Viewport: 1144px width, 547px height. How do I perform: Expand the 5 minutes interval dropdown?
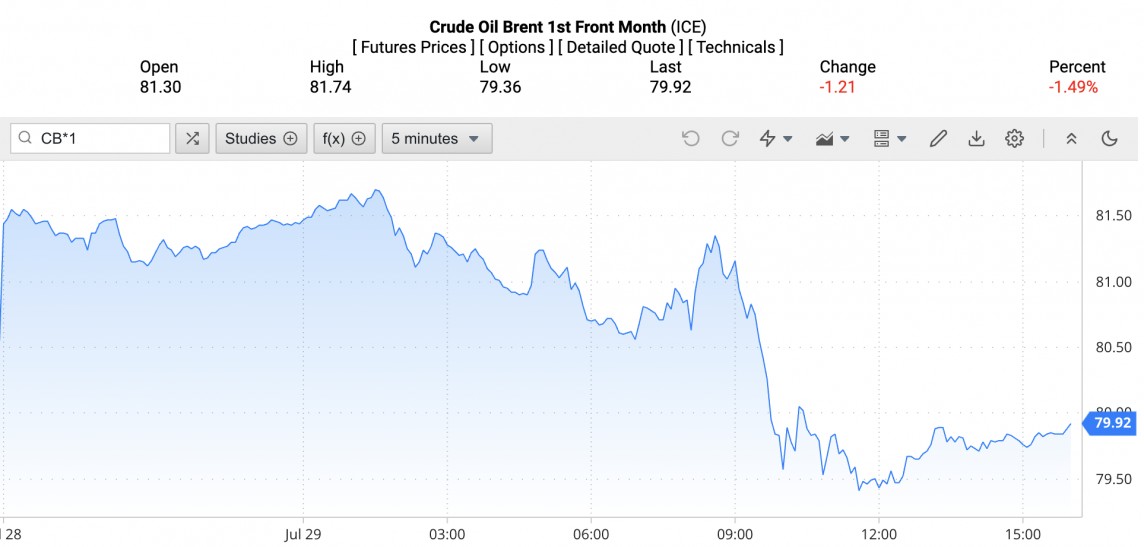pos(436,139)
